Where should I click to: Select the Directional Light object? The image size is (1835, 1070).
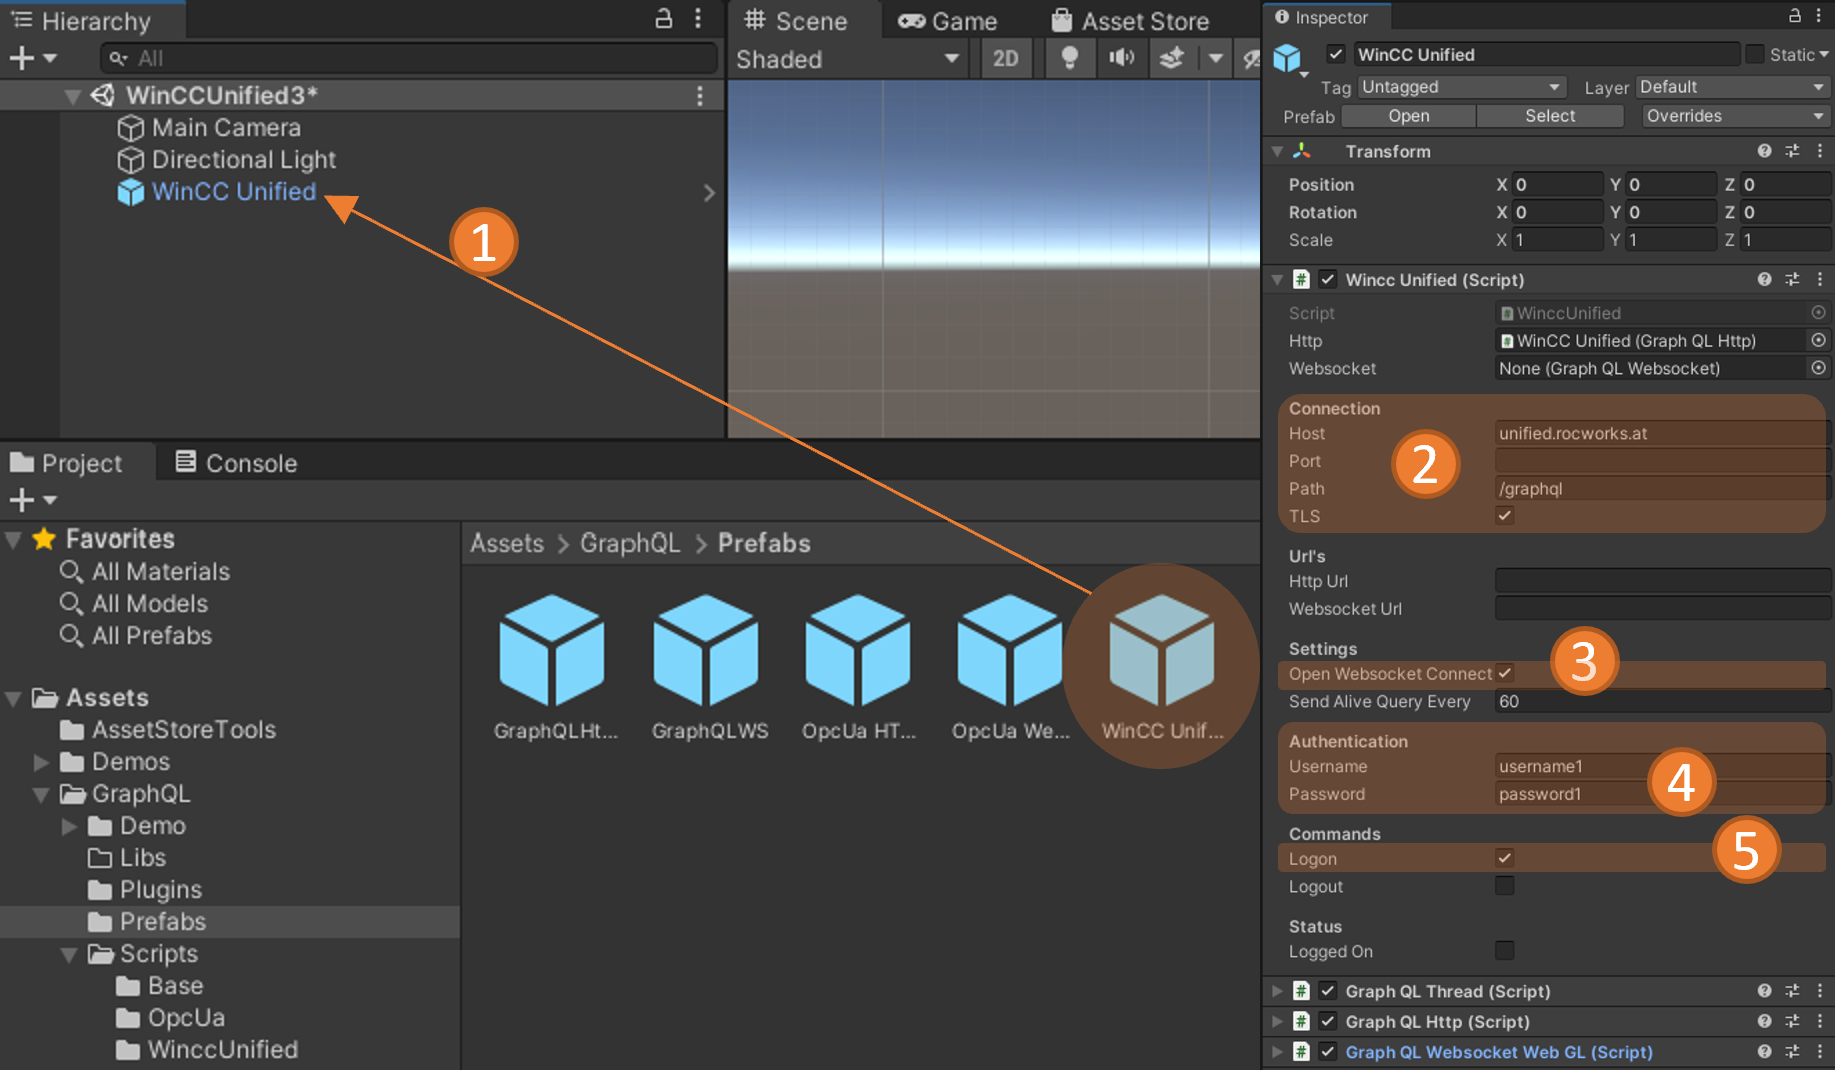243,160
